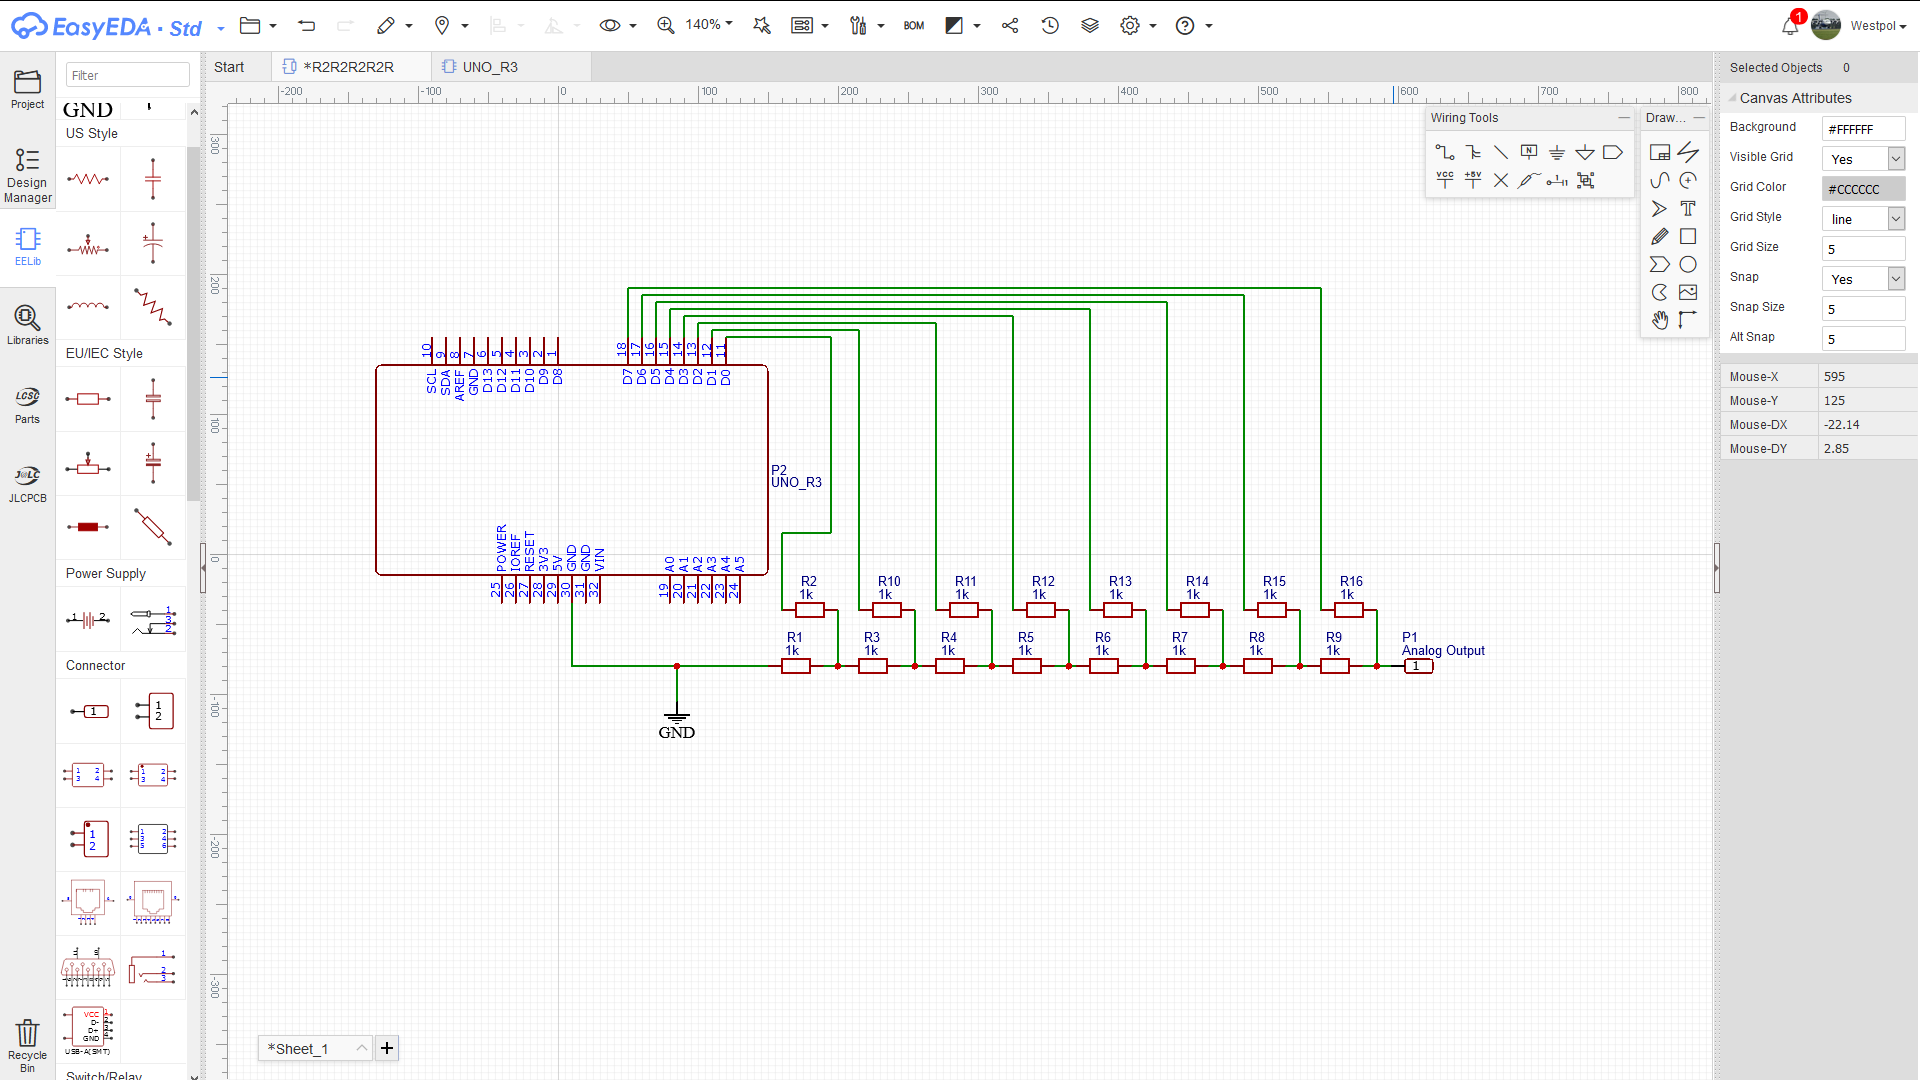1920x1080 pixels.
Task: Collapse the Canvas Attributes section
Action: pyautogui.click(x=1733, y=98)
